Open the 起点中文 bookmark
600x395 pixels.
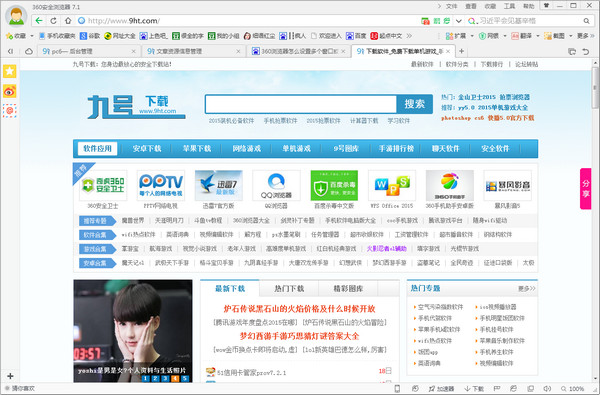(386, 36)
